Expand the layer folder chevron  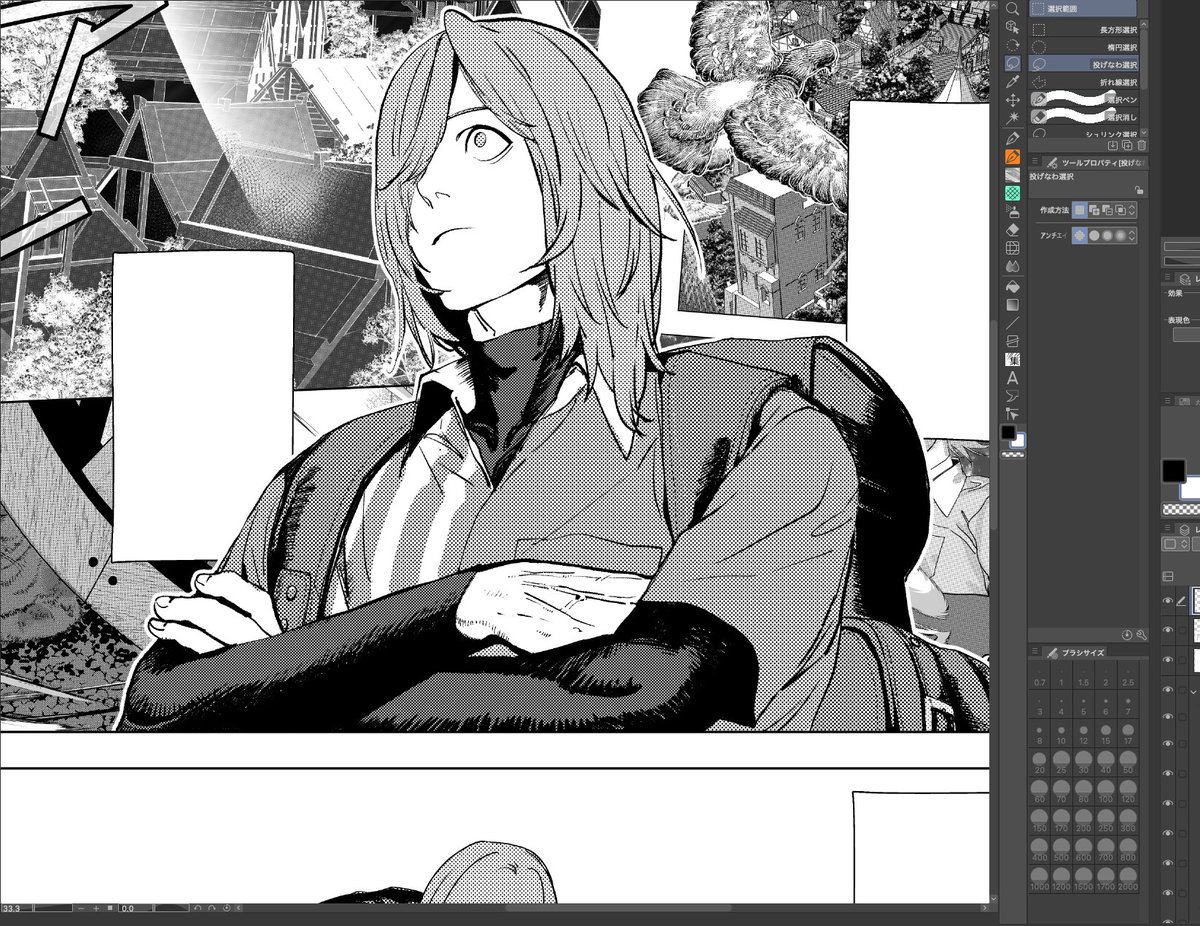[x=1193, y=692]
